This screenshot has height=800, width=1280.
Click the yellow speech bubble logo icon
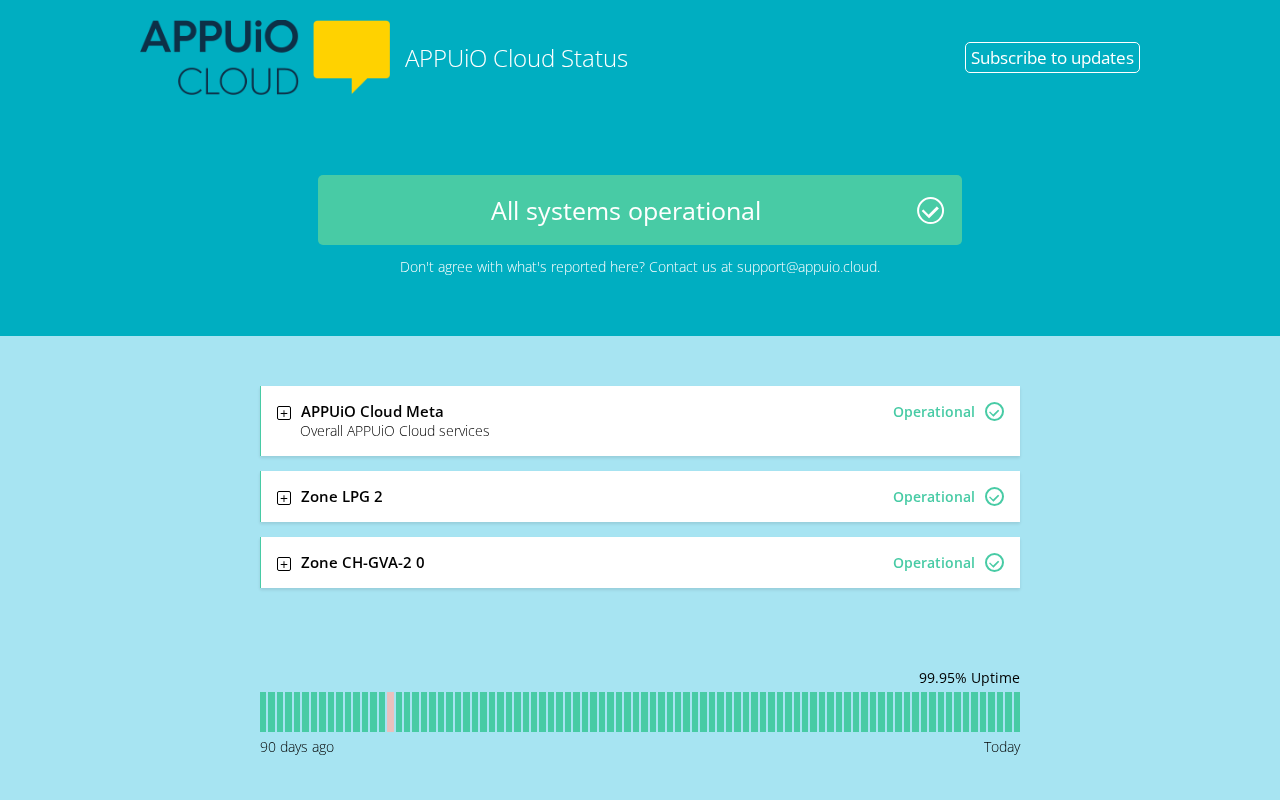click(351, 57)
